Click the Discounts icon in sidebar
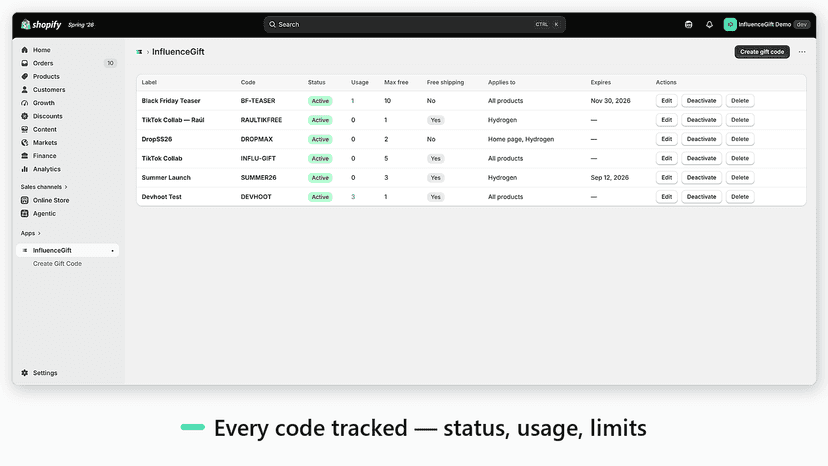This screenshot has height=466, width=828. click(x=24, y=116)
